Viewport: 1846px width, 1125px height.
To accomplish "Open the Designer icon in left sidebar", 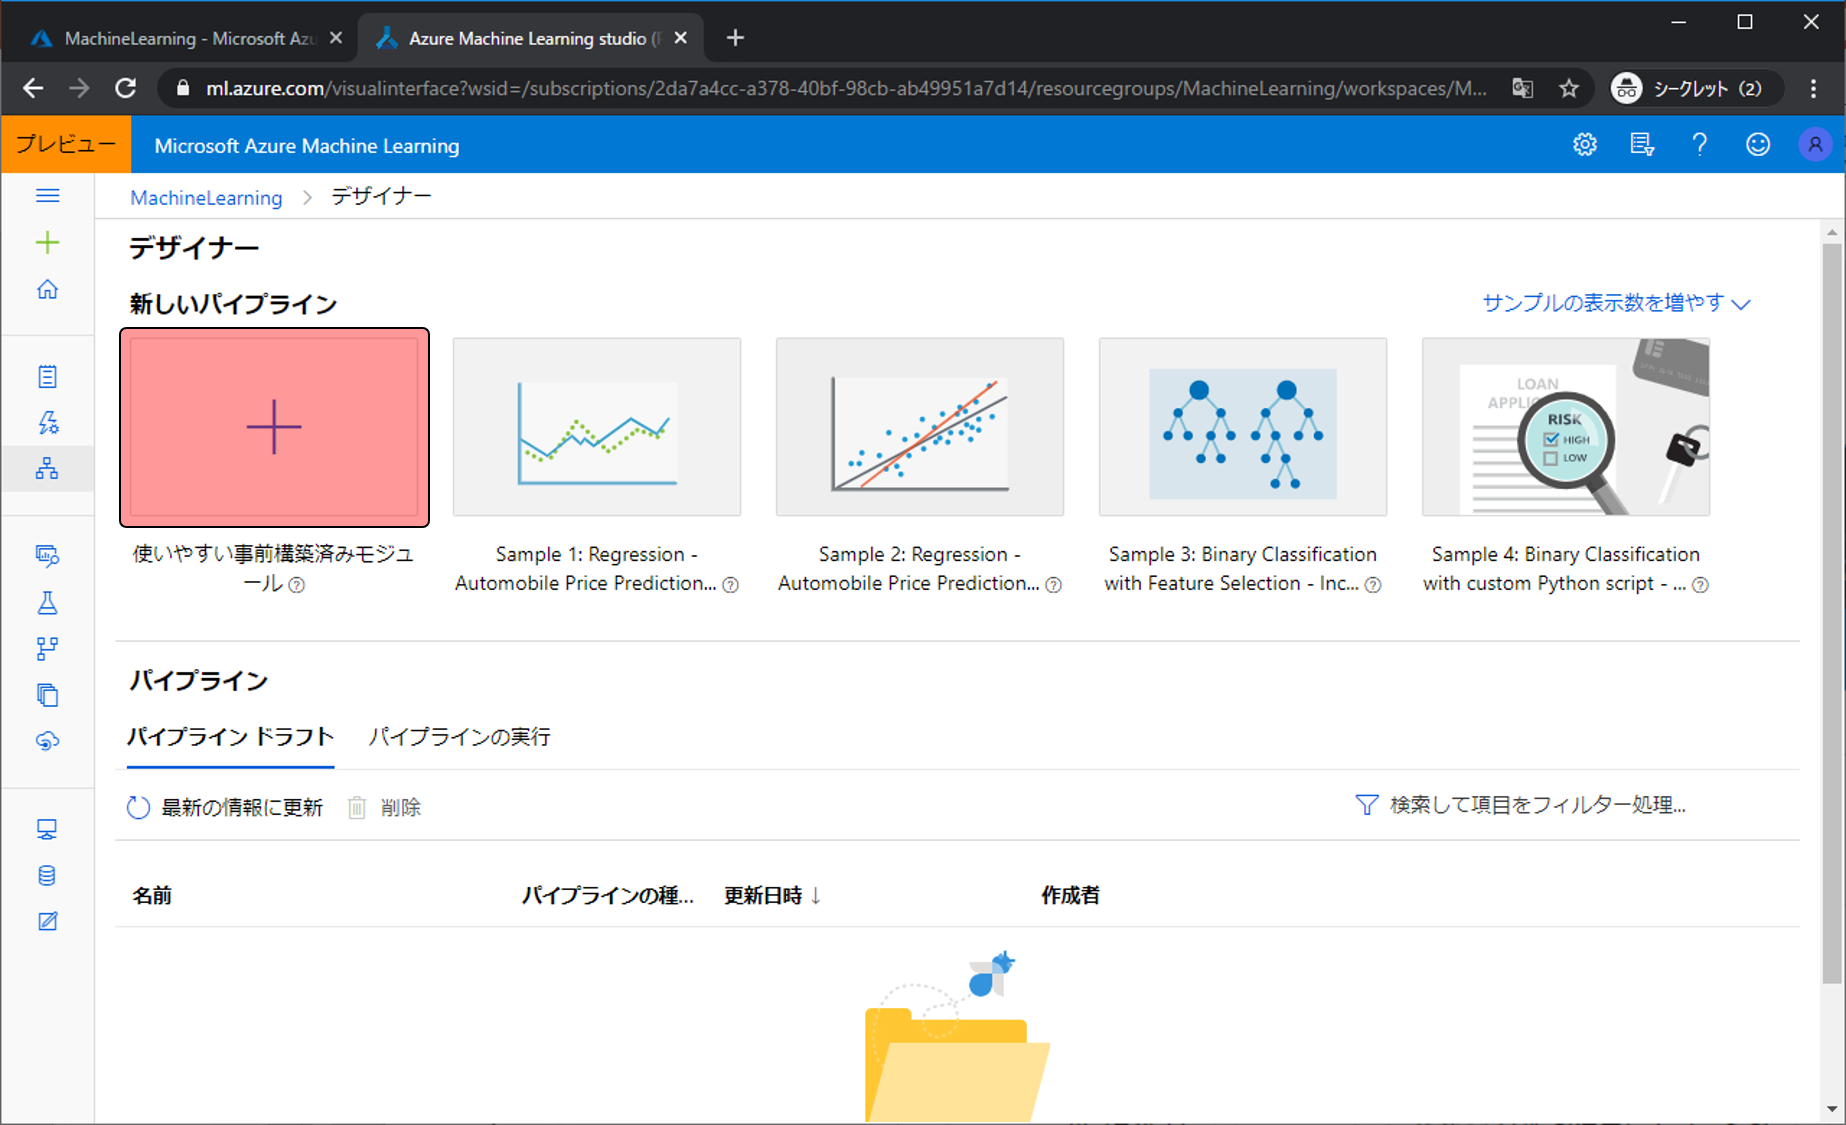I will coord(47,469).
